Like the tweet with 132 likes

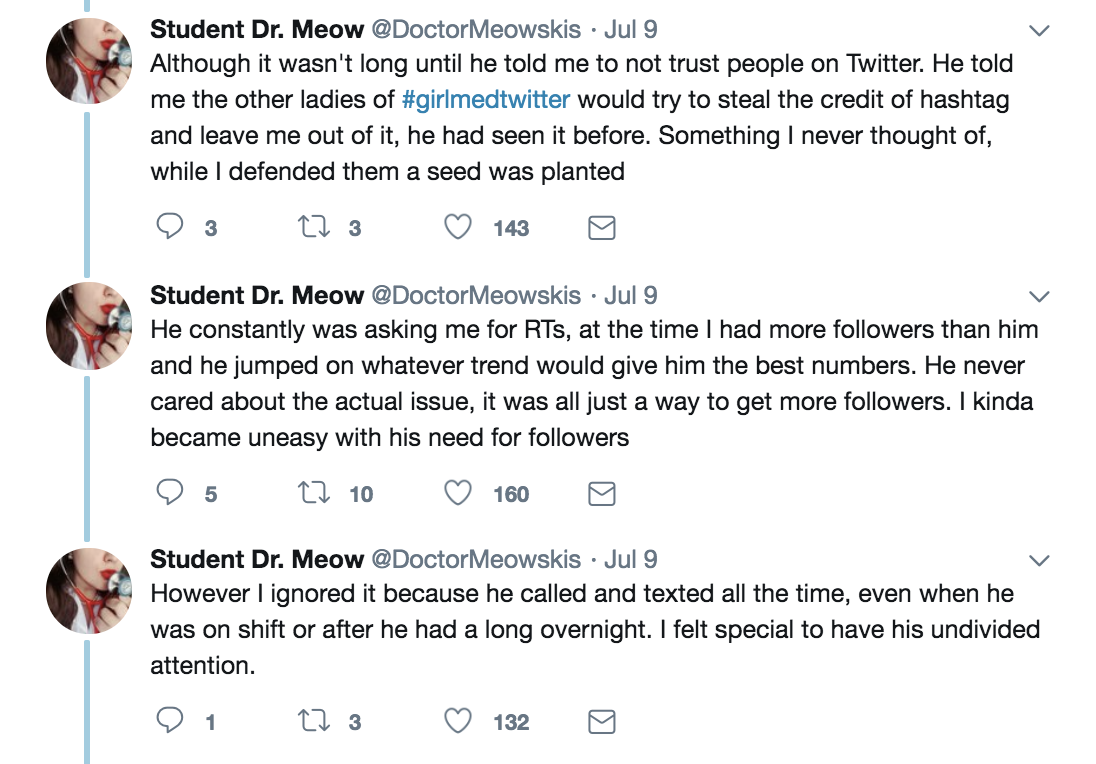click(458, 721)
